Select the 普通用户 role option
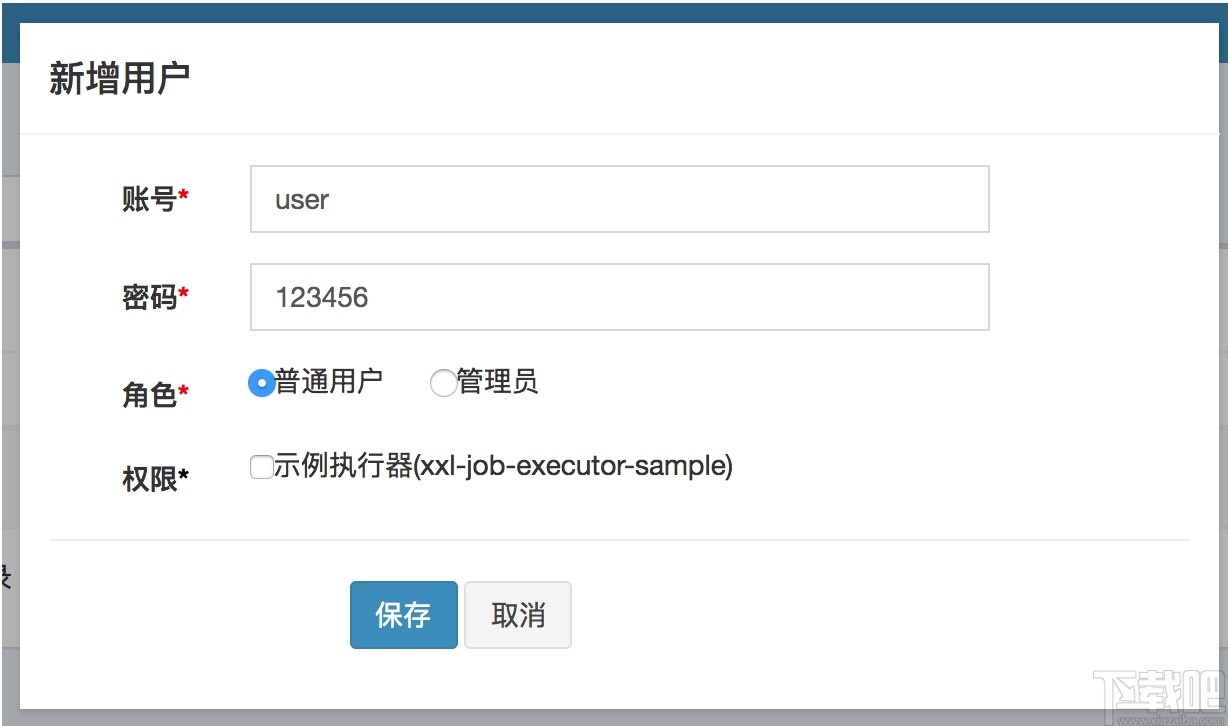This screenshot has height=726, width=1228. [260, 382]
